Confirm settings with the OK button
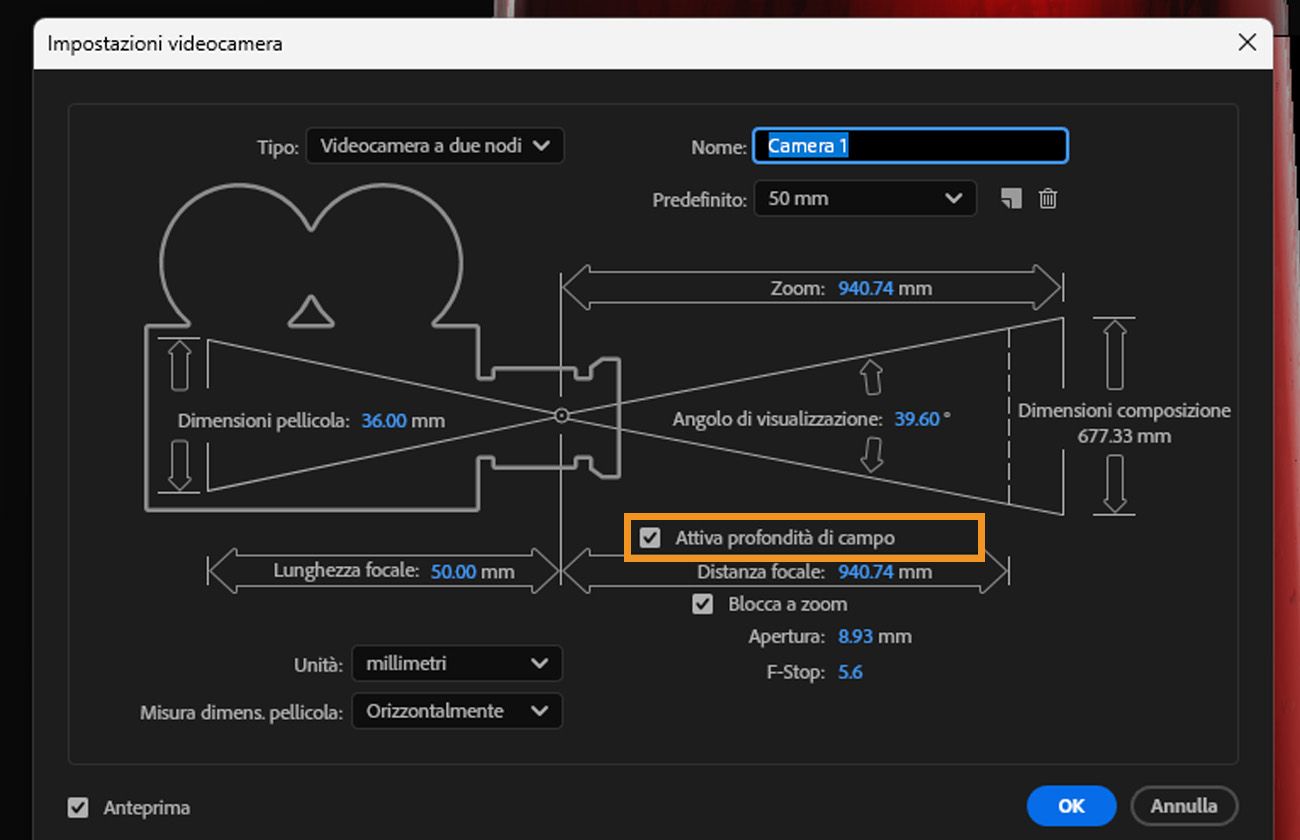The image size is (1300, 840). 1071,805
